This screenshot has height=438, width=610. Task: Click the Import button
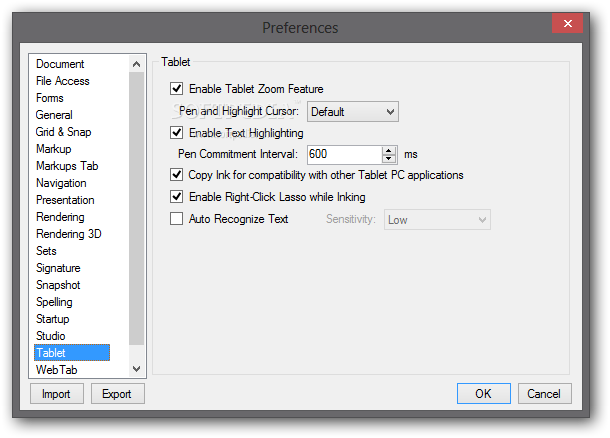tap(56, 394)
